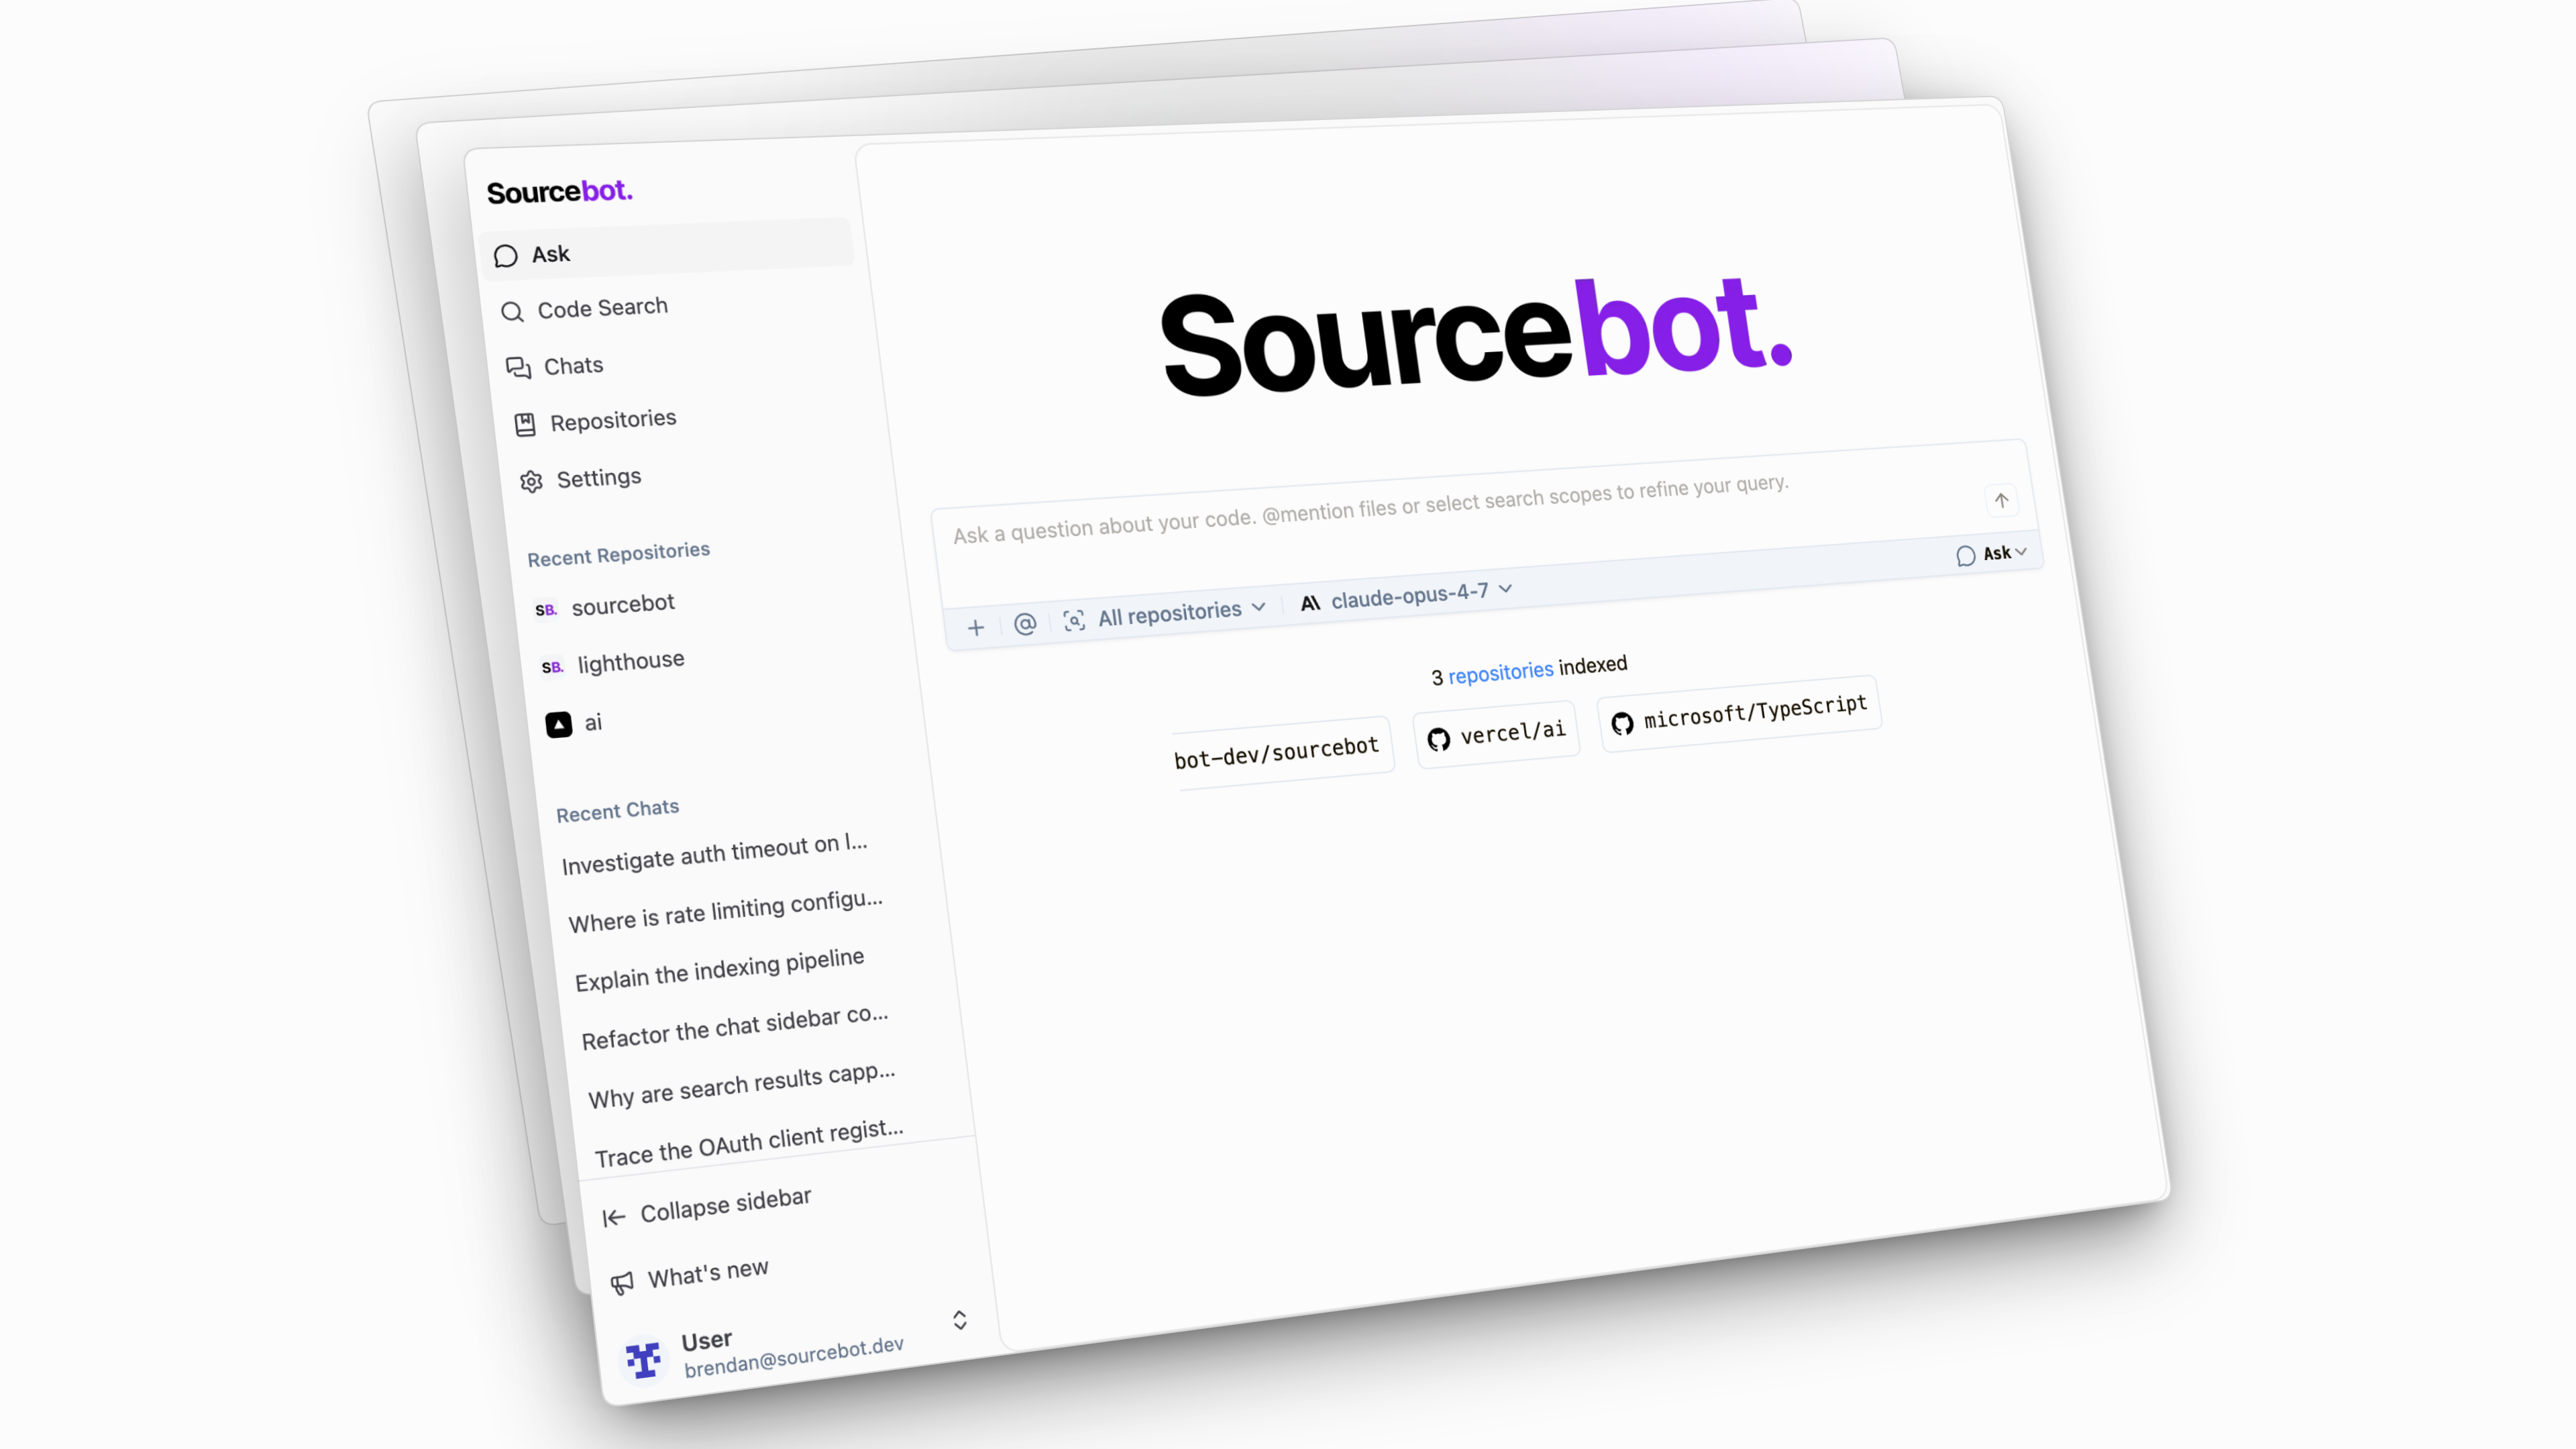
Task: Open the microsoft/TypeScript repository chip
Action: [x=1740, y=713]
